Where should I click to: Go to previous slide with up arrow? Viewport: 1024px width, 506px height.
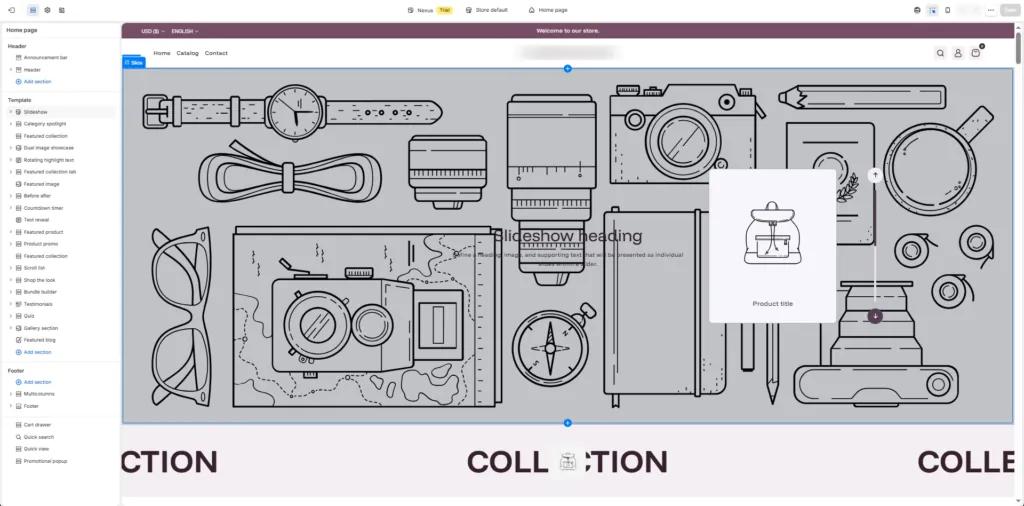(875, 175)
